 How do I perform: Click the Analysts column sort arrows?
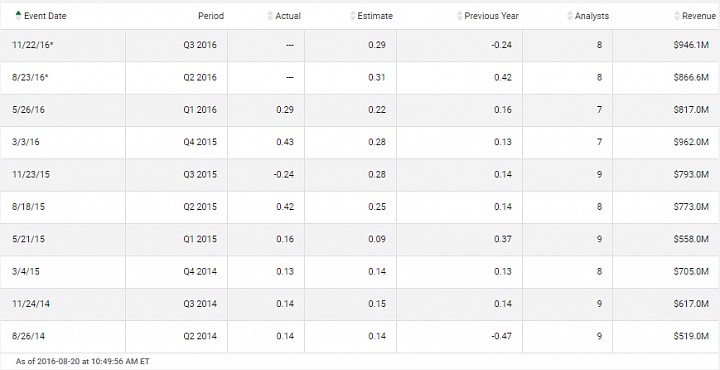[570, 16]
